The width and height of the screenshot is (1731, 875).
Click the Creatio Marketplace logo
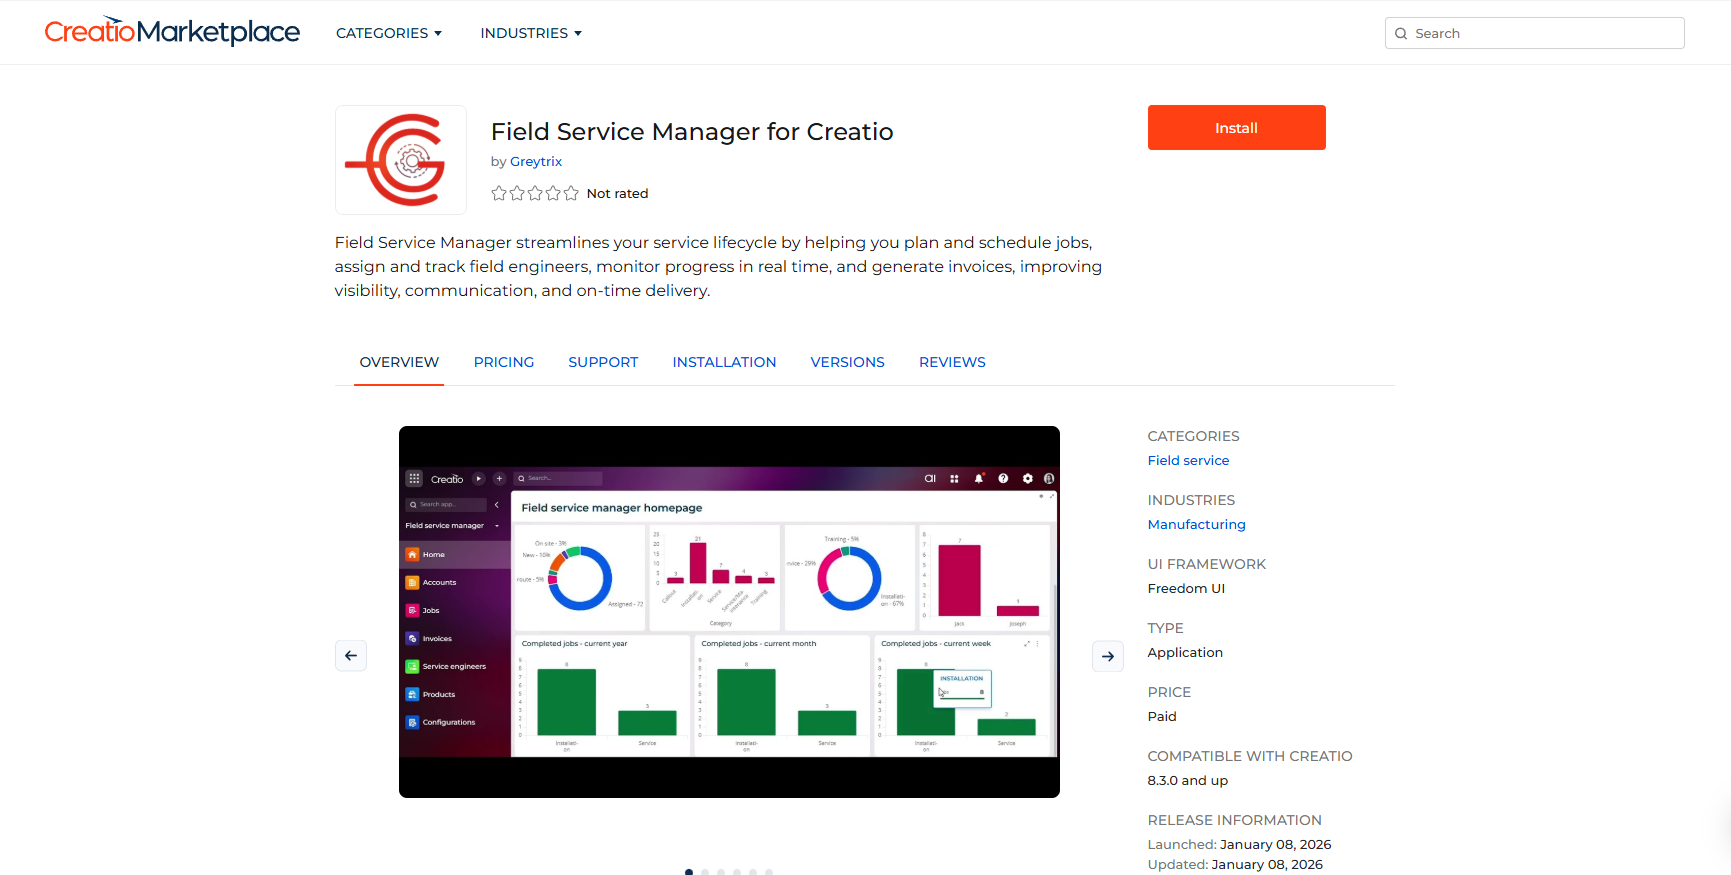coord(172,32)
